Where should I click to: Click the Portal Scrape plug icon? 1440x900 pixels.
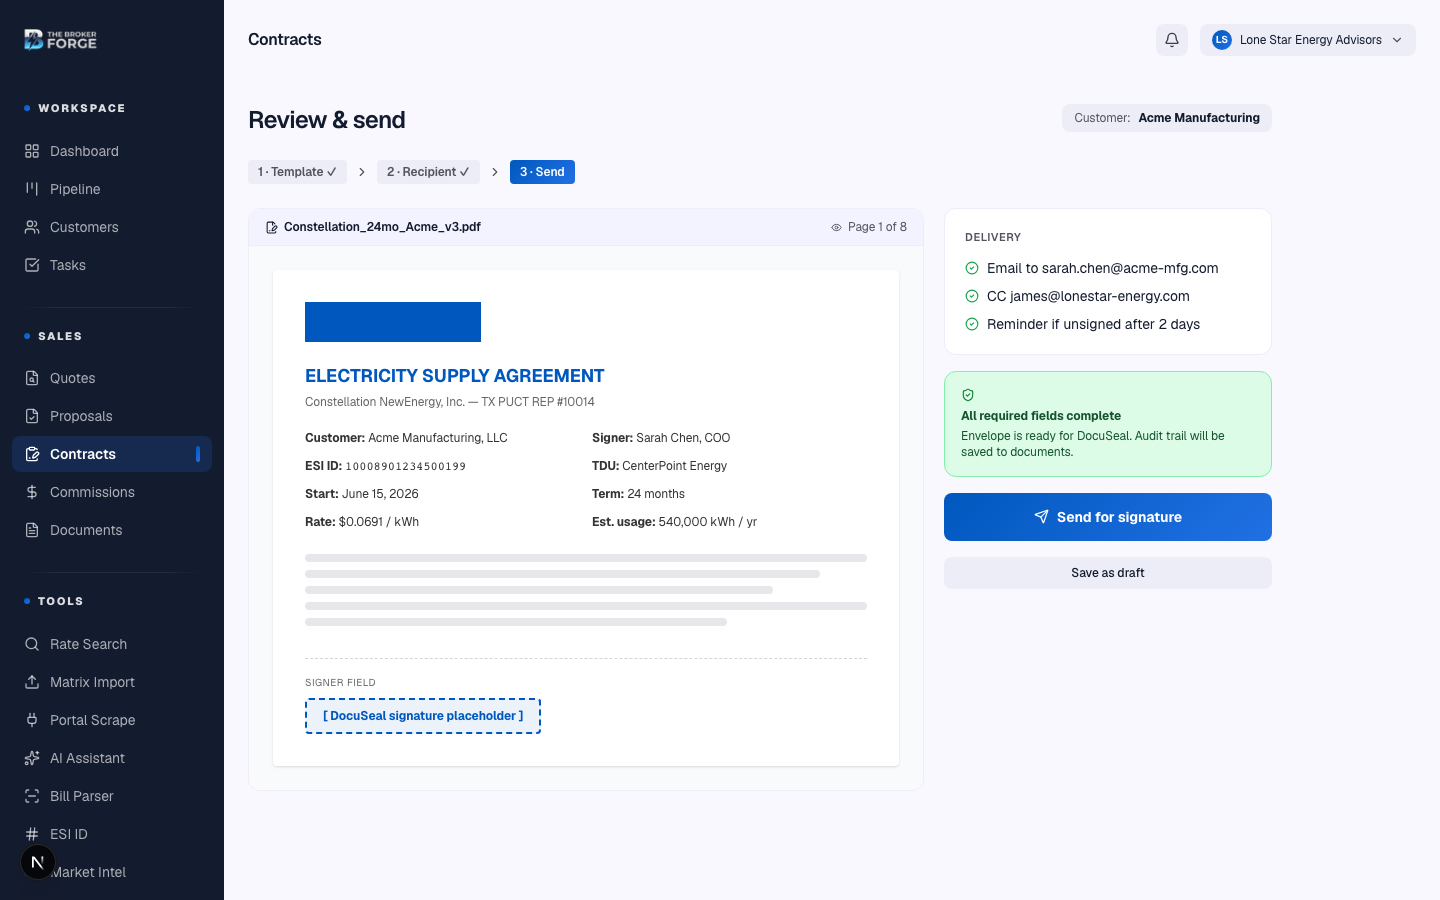click(32, 720)
